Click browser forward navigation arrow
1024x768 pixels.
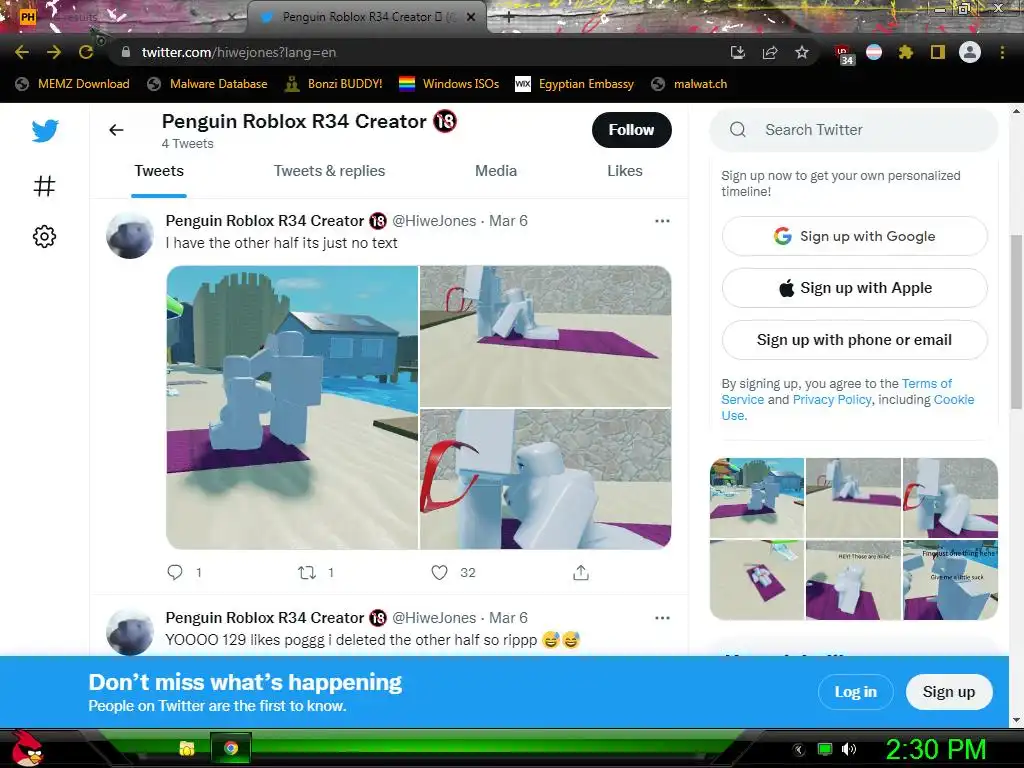tap(54, 52)
